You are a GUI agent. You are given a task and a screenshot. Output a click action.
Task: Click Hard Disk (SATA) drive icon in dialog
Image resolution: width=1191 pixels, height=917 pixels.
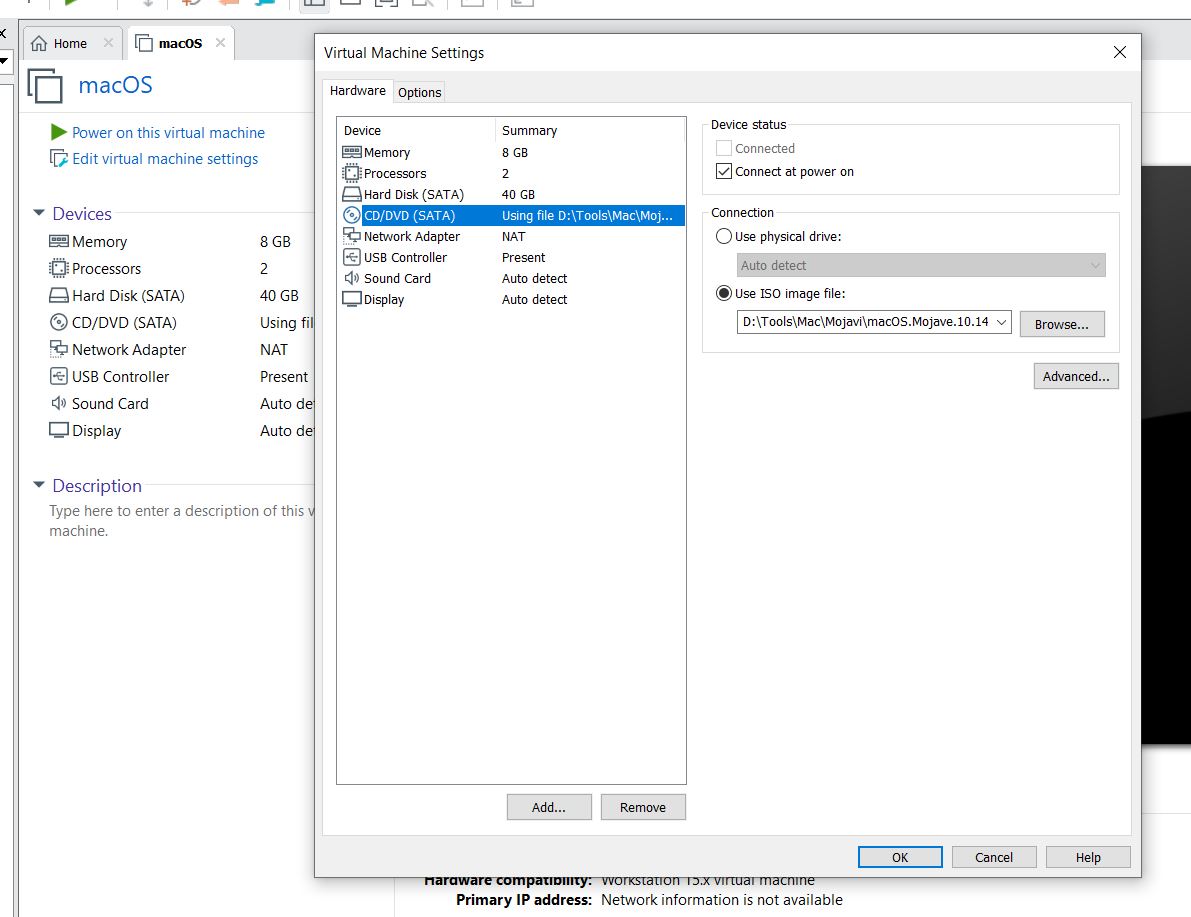click(x=352, y=194)
